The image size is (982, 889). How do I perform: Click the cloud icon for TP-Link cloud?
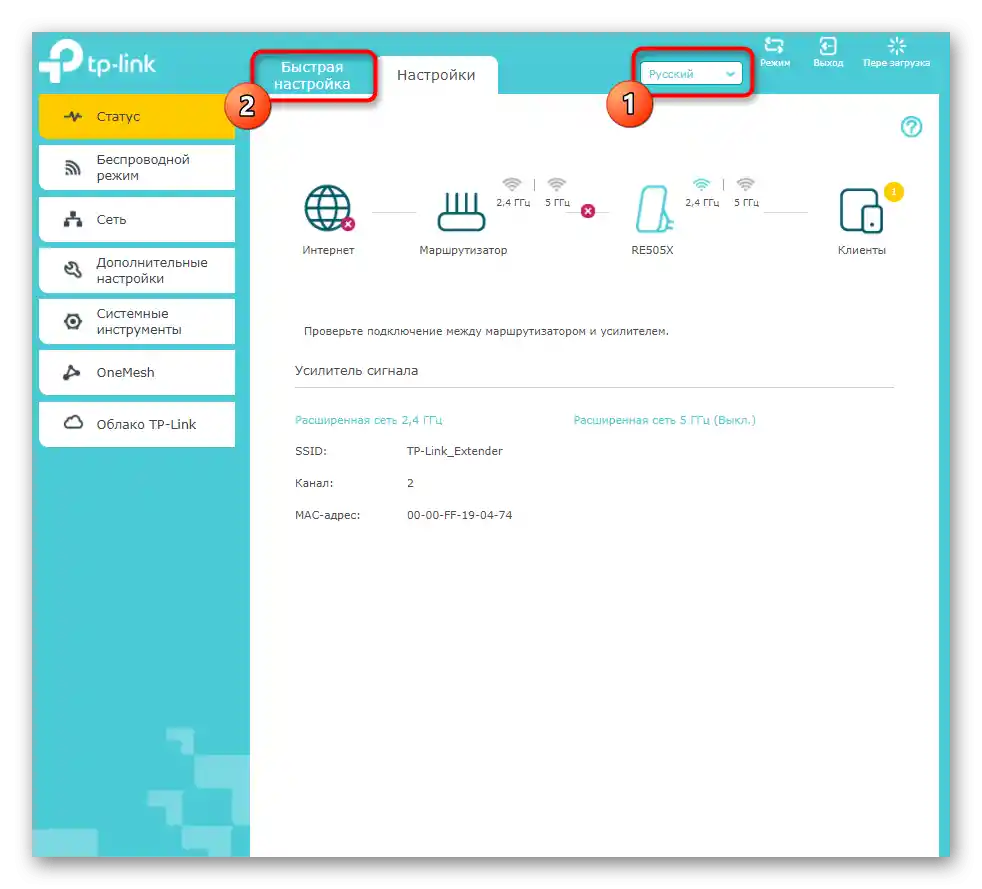click(73, 423)
